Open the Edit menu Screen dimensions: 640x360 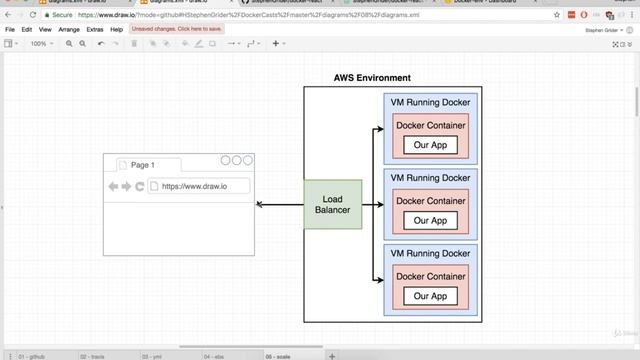[27, 29]
